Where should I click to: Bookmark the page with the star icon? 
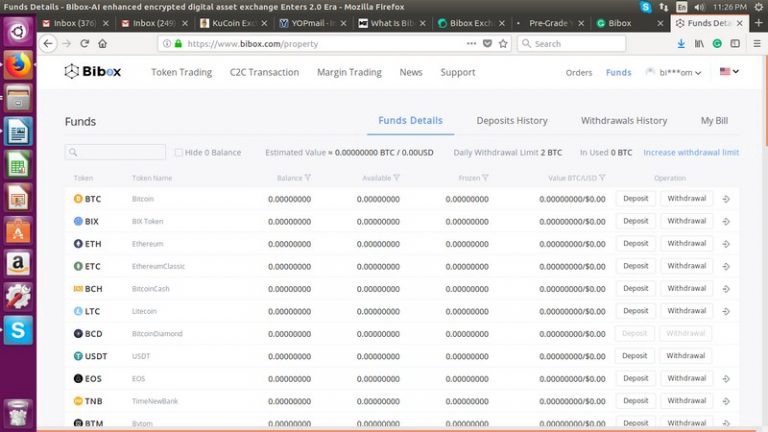(x=503, y=44)
